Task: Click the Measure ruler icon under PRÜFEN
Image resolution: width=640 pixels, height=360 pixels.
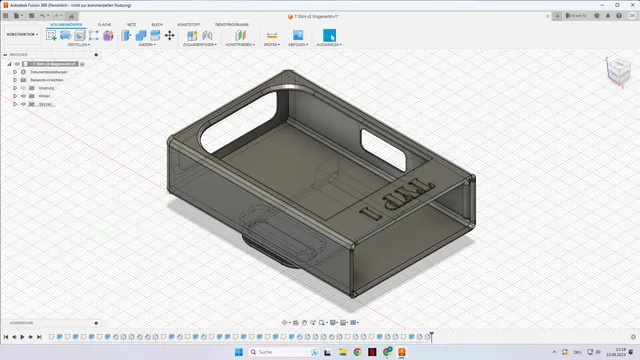Action: (x=272, y=36)
